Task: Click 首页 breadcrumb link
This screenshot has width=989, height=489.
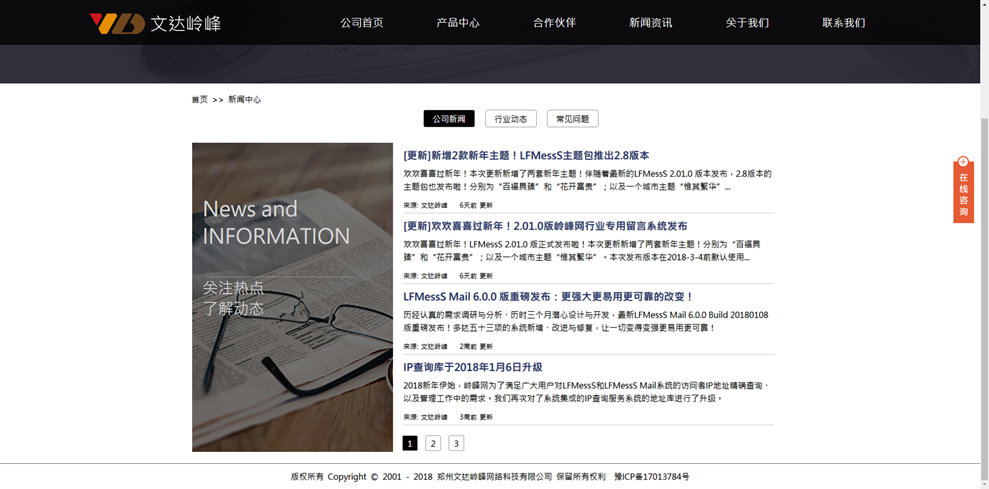Action: pyautogui.click(x=200, y=100)
